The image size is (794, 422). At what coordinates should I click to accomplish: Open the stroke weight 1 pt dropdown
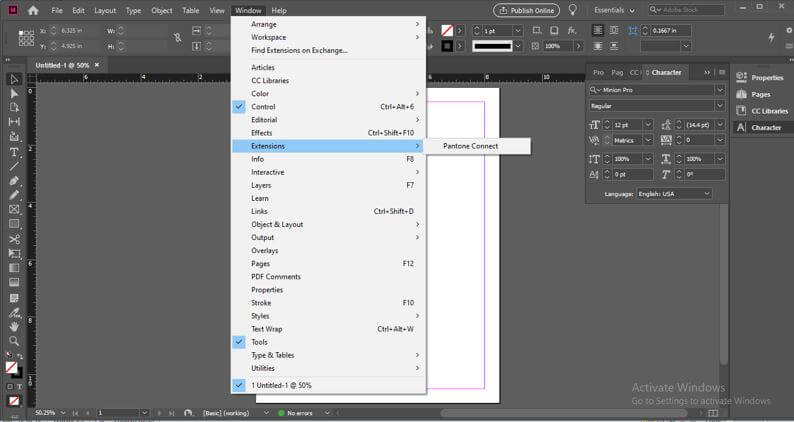point(518,31)
